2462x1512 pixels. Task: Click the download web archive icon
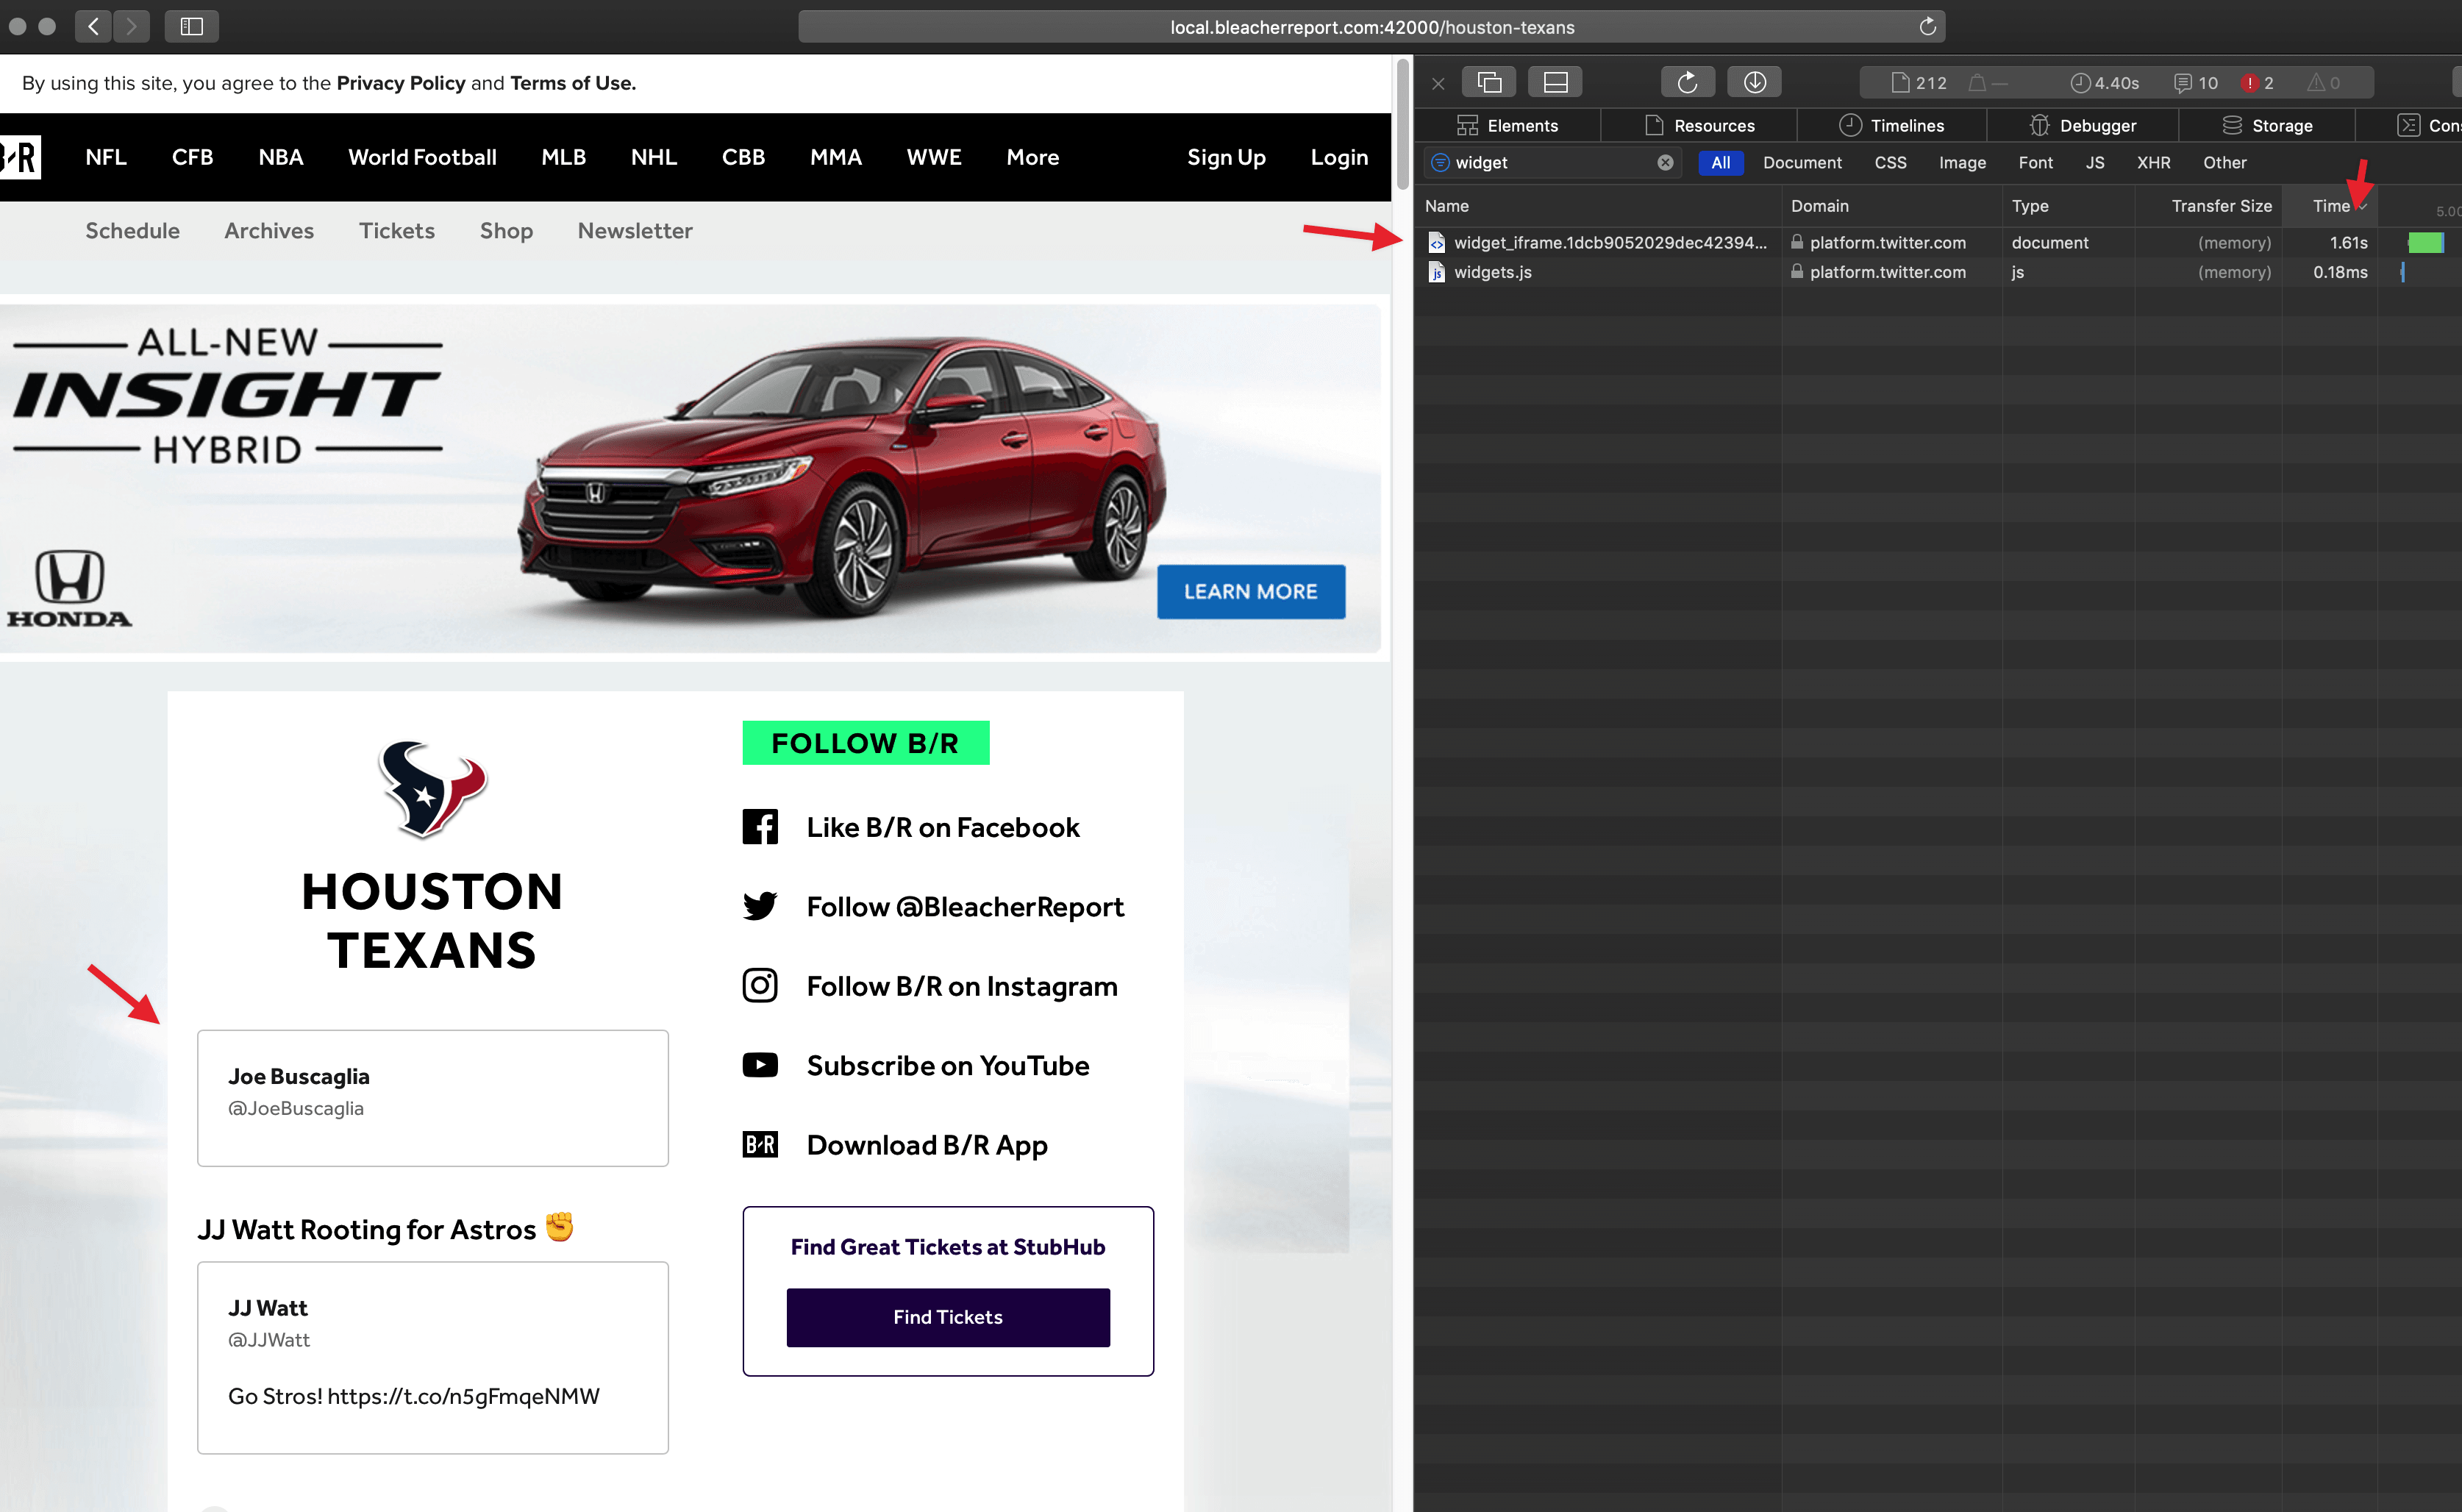point(1754,82)
